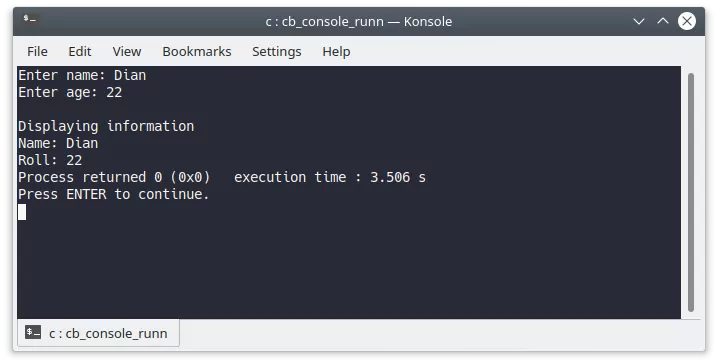Click the 'Displaying information' output line
This screenshot has height=364, width=718.
[x=106, y=126]
